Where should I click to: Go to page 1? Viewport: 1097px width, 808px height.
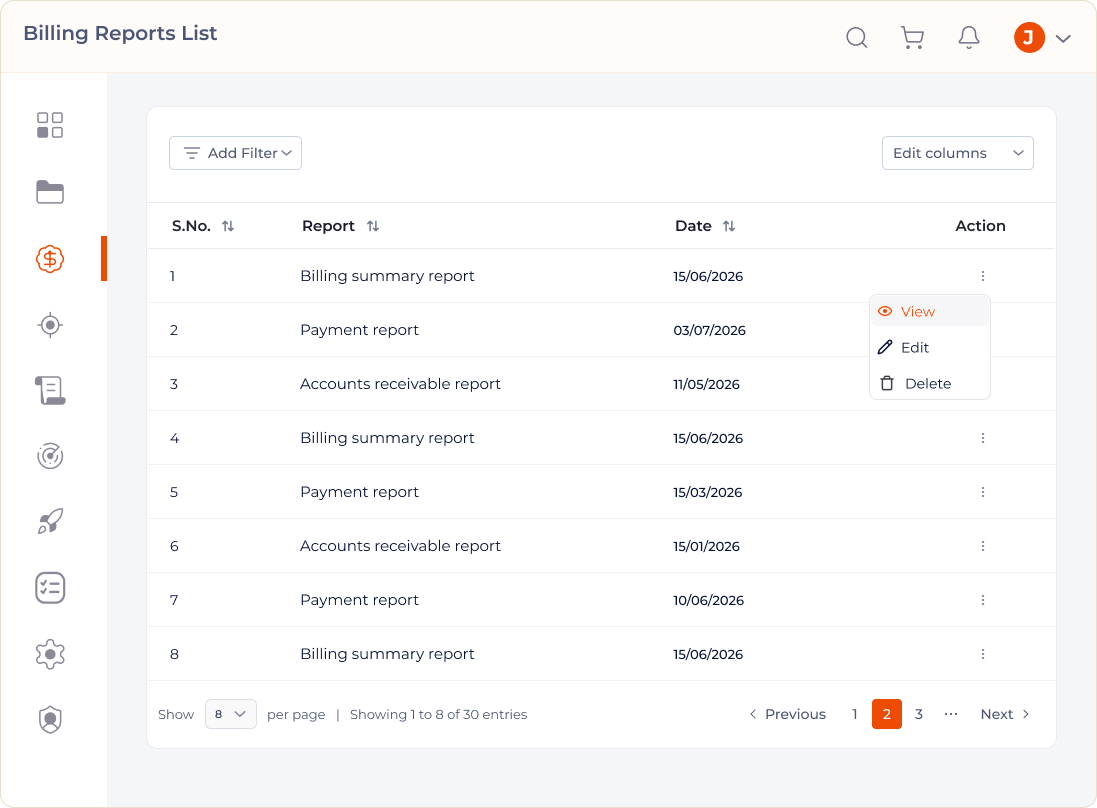(854, 714)
